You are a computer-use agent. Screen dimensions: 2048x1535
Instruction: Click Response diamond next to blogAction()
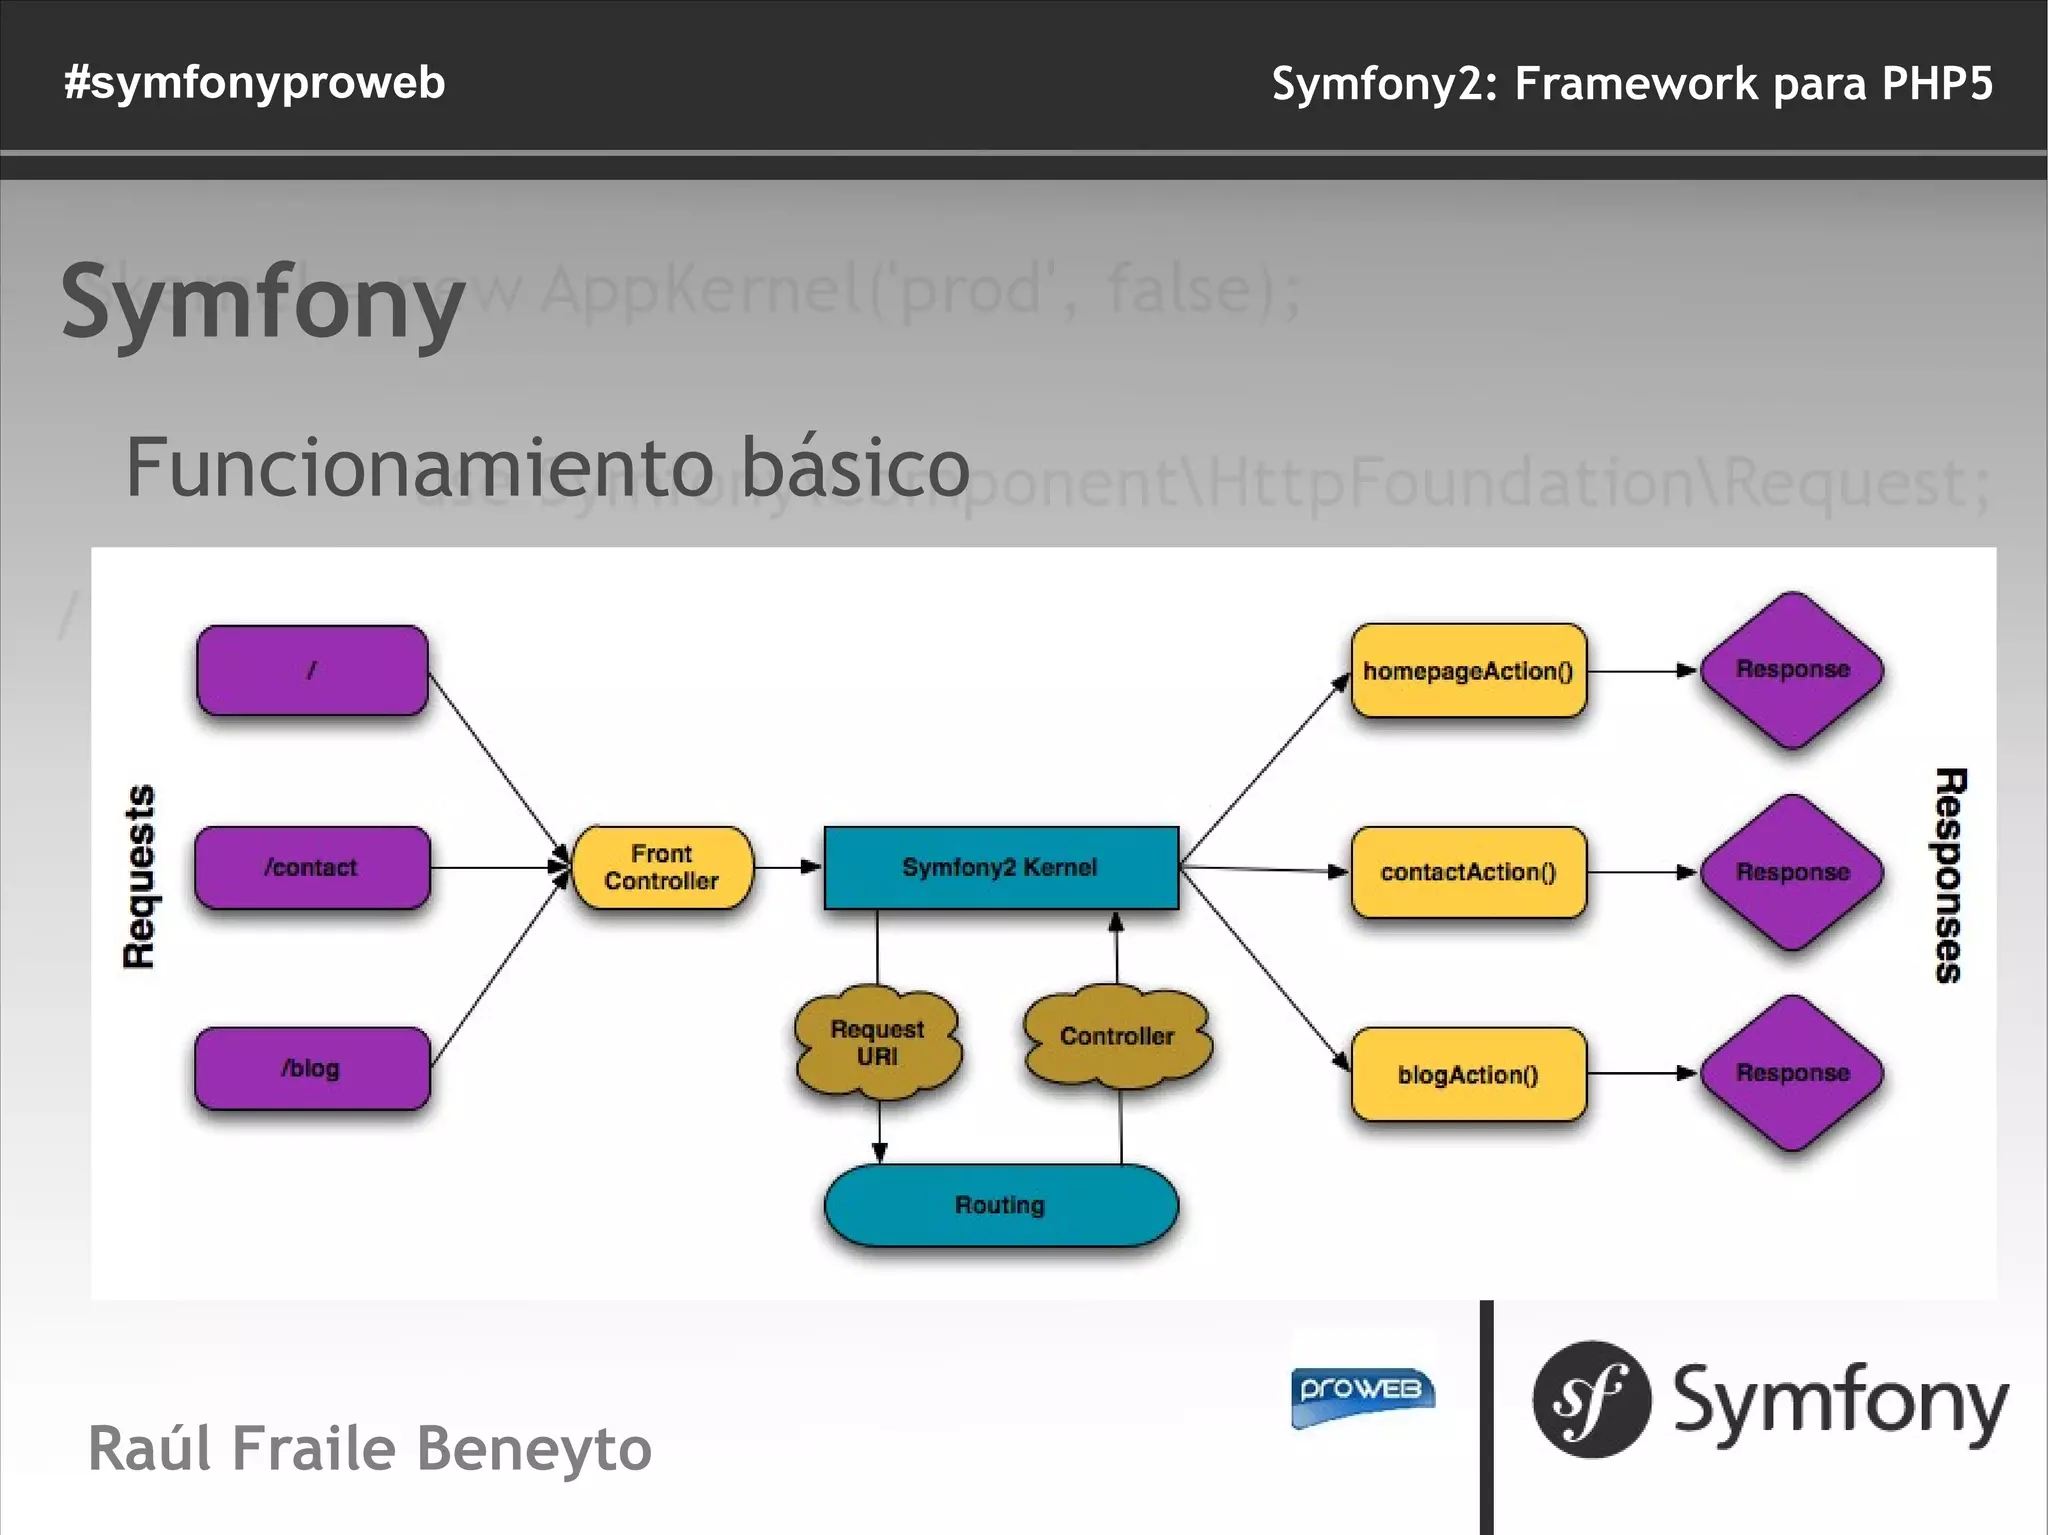(1793, 1073)
